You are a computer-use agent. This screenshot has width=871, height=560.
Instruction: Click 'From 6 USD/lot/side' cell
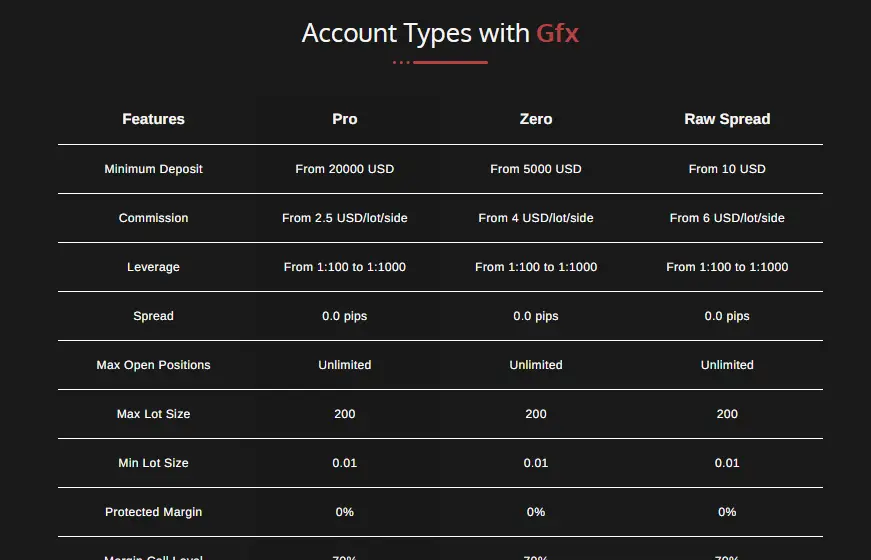pyautogui.click(x=727, y=218)
